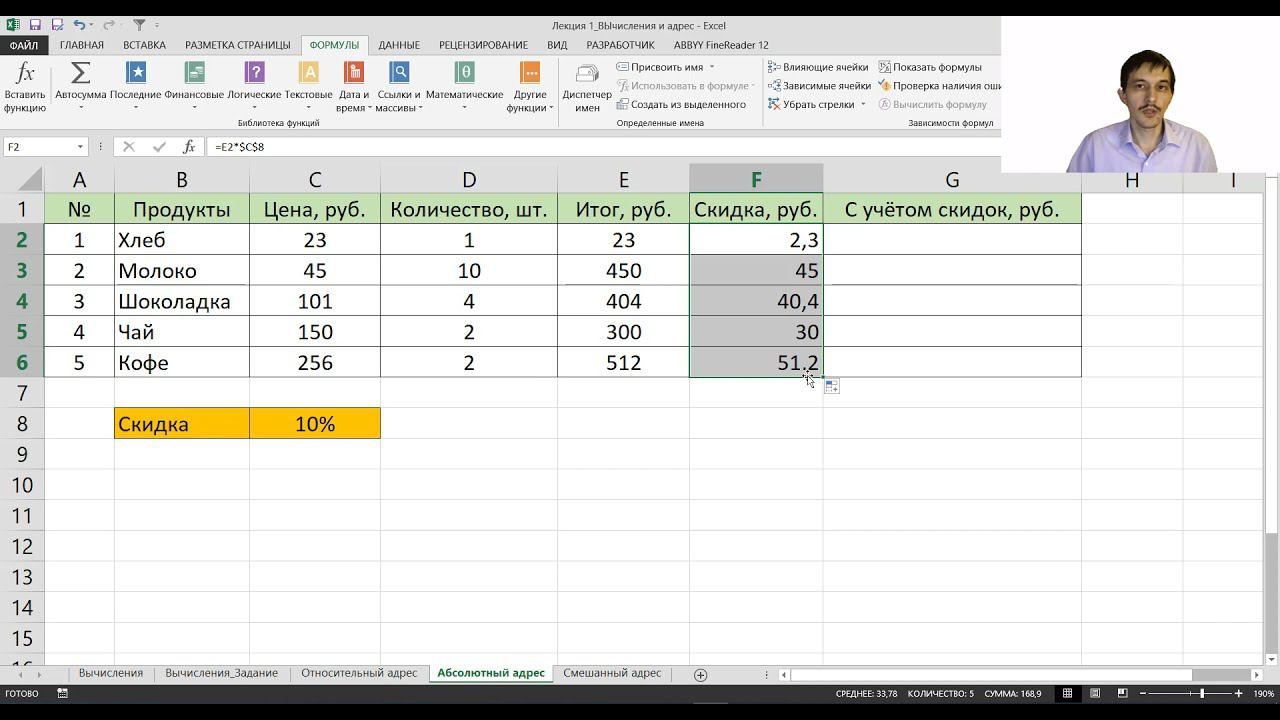
Task: Click Зависимые ячейки to trace dependents
Action: click(x=819, y=86)
